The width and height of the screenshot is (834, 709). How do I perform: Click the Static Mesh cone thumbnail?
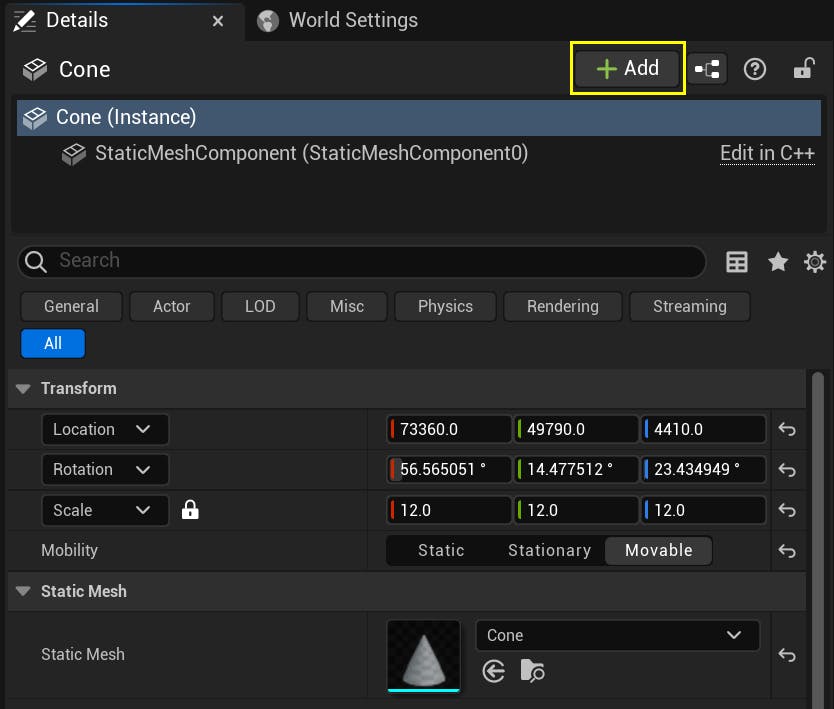423,656
